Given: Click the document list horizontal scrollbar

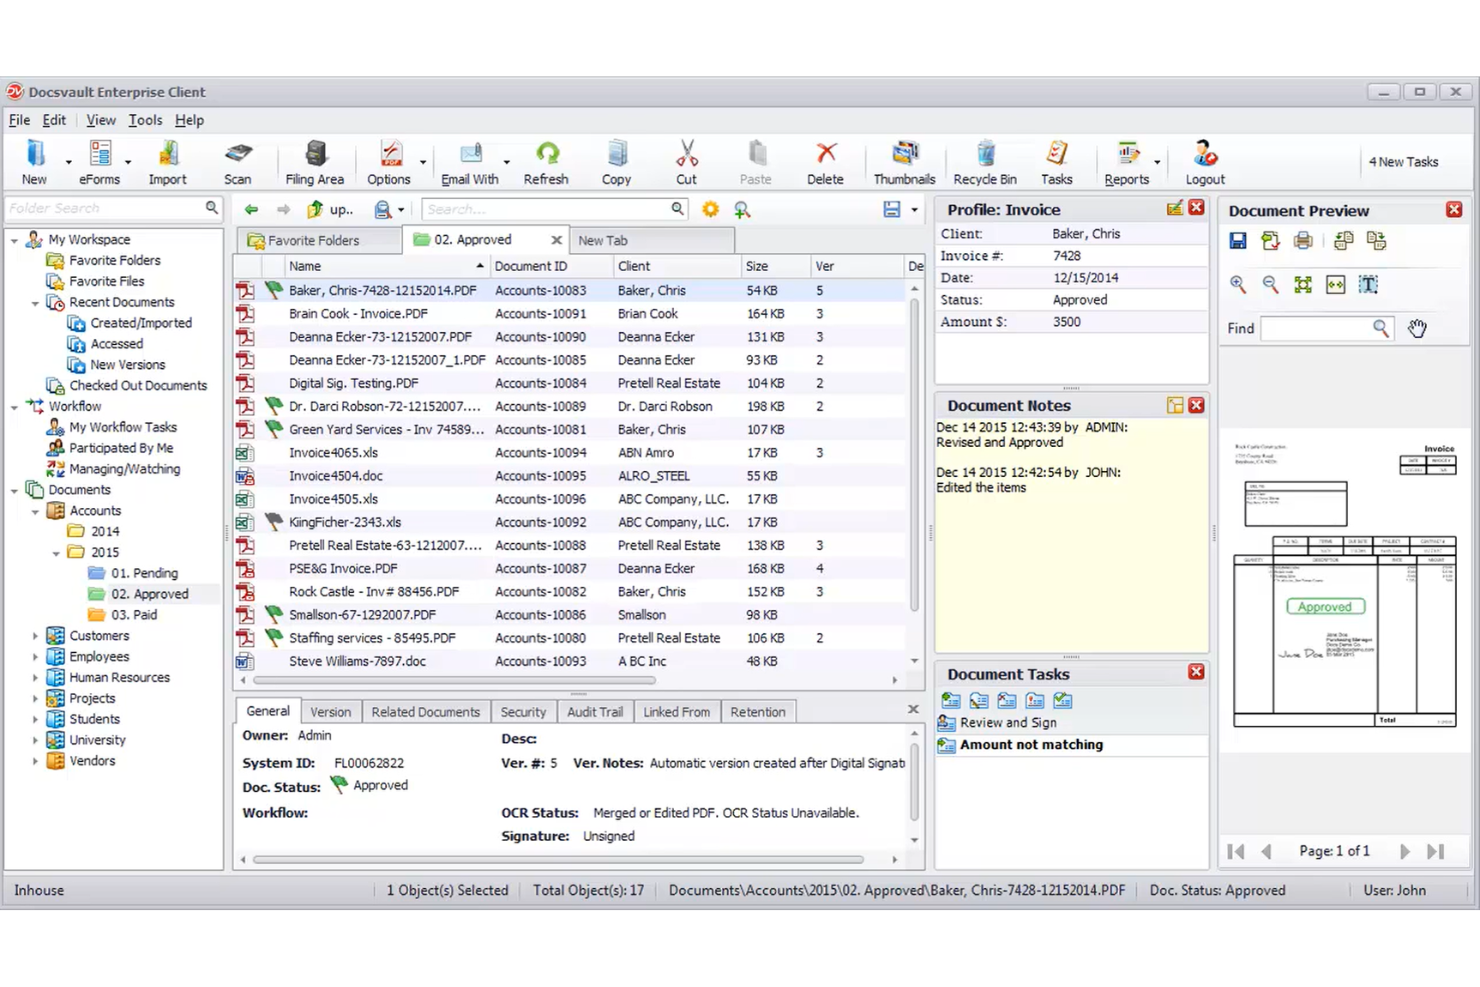Looking at the screenshot, I should coord(455,680).
